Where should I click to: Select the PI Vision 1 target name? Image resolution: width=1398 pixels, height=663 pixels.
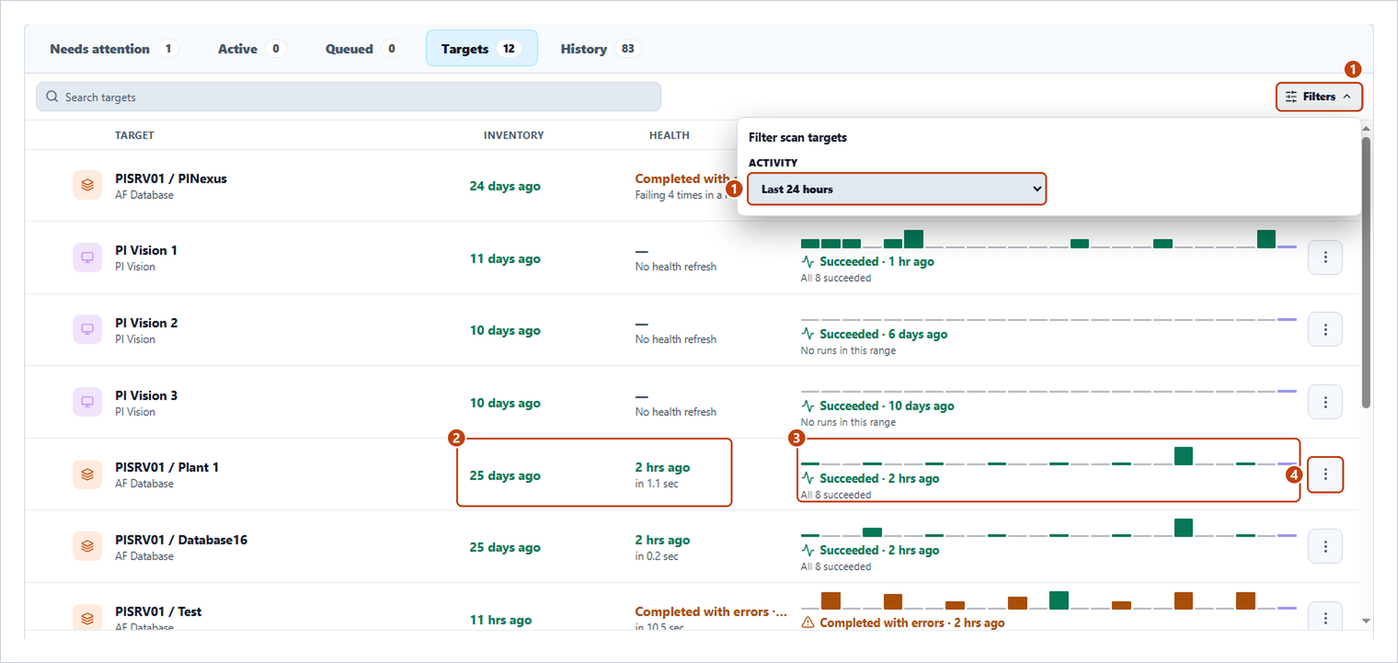[146, 251]
